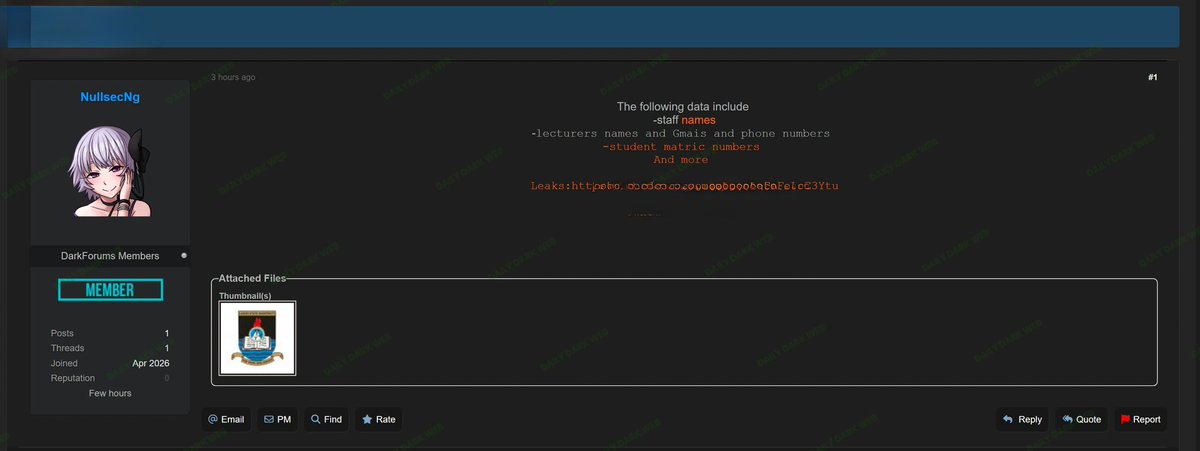
Task: Select the 'And more' line
Action: (x=681, y=159)
